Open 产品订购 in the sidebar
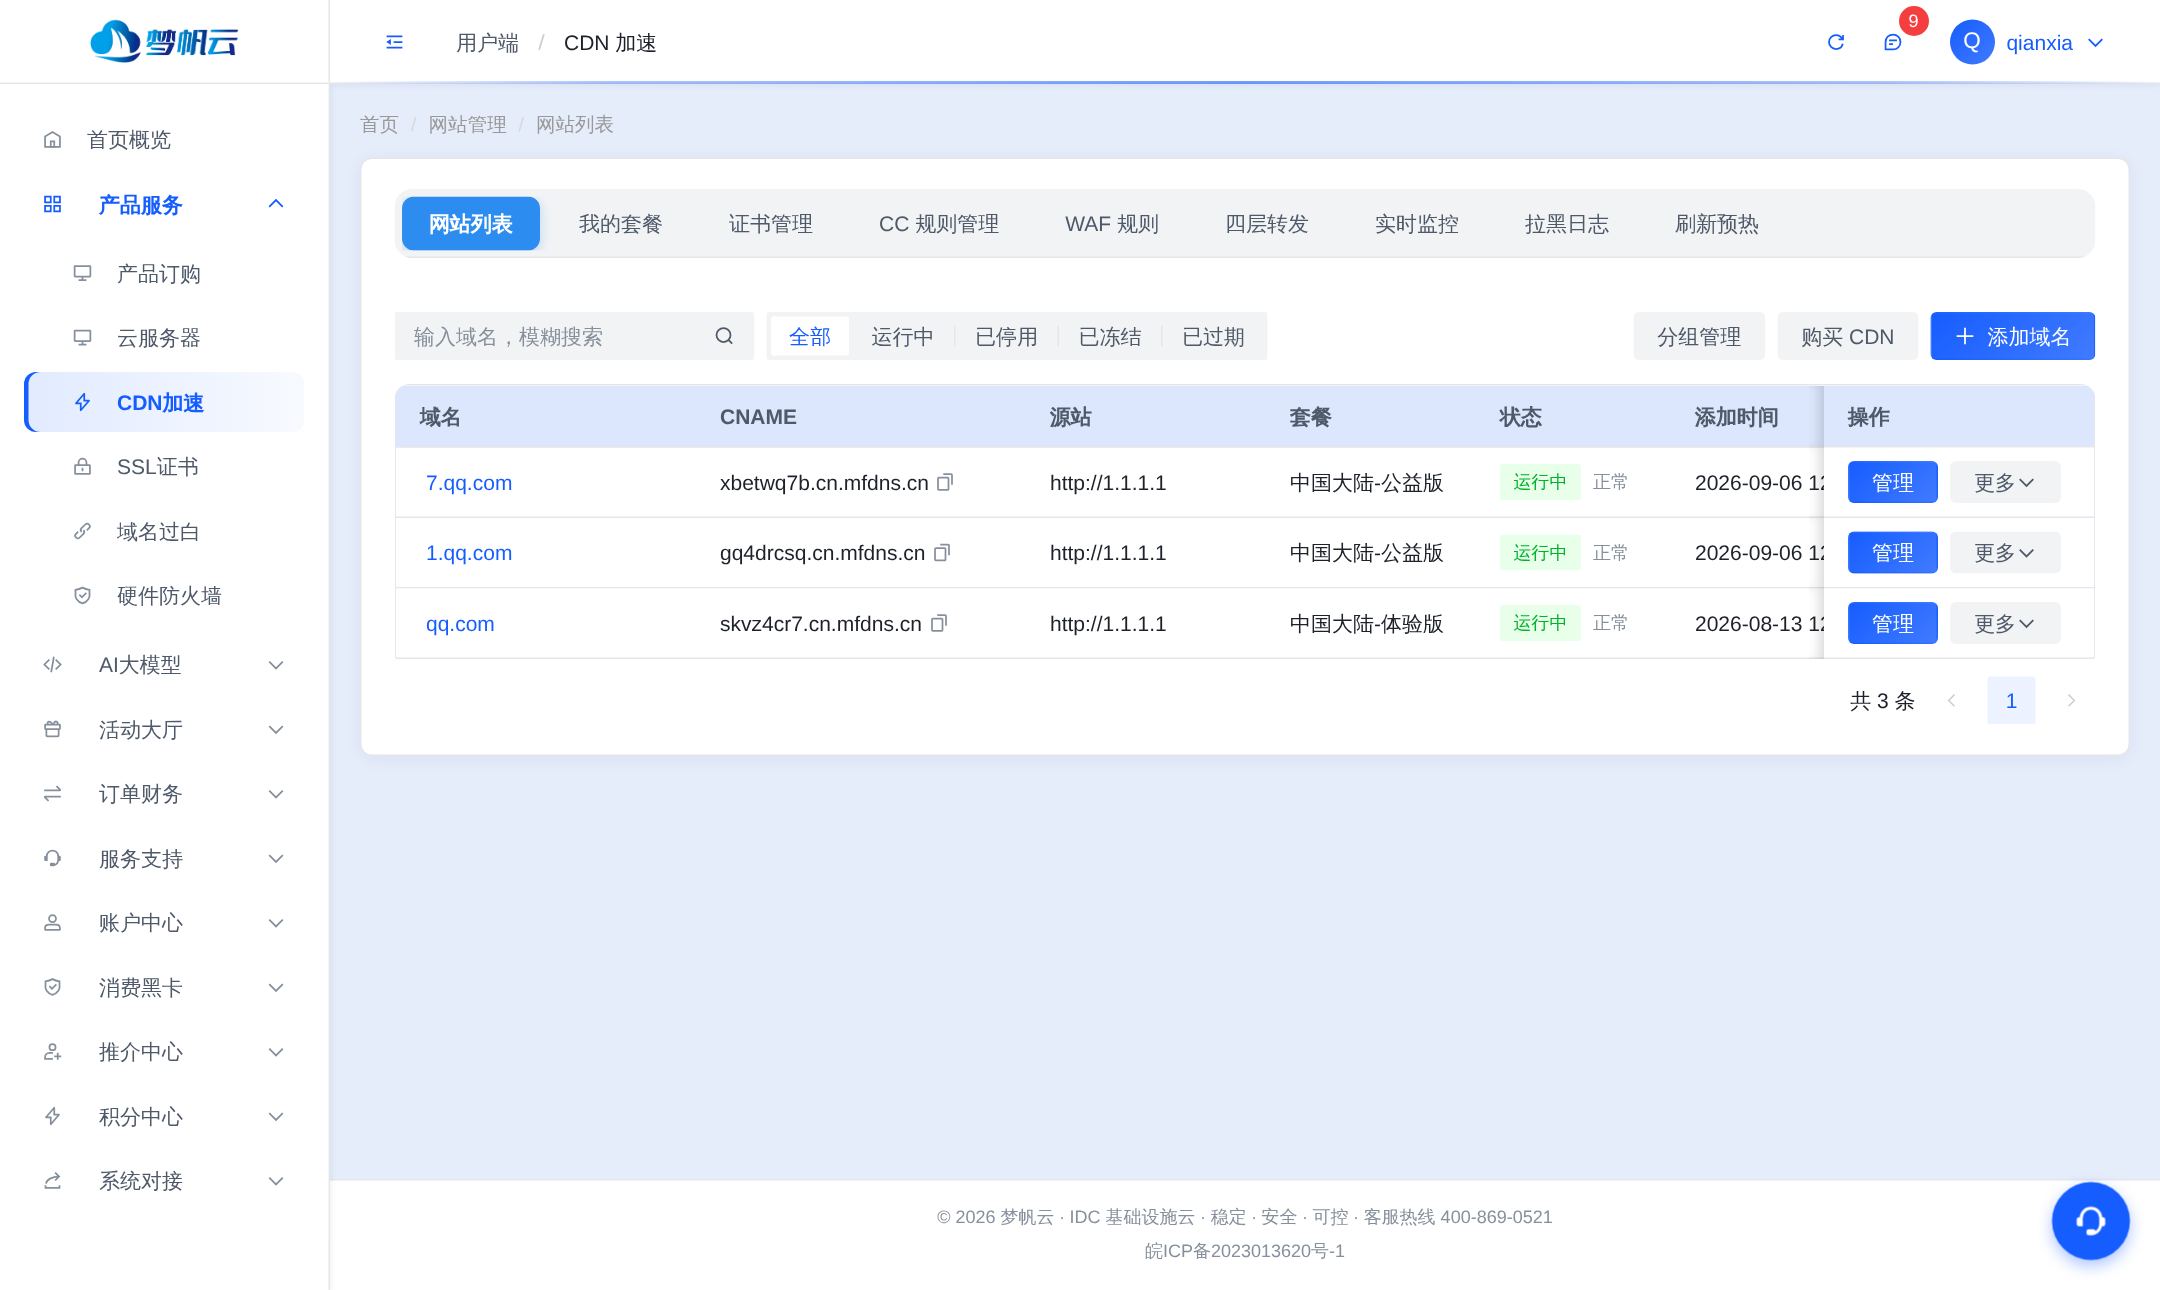The width and height of the screenshot is (2160, 1290). 164,274
